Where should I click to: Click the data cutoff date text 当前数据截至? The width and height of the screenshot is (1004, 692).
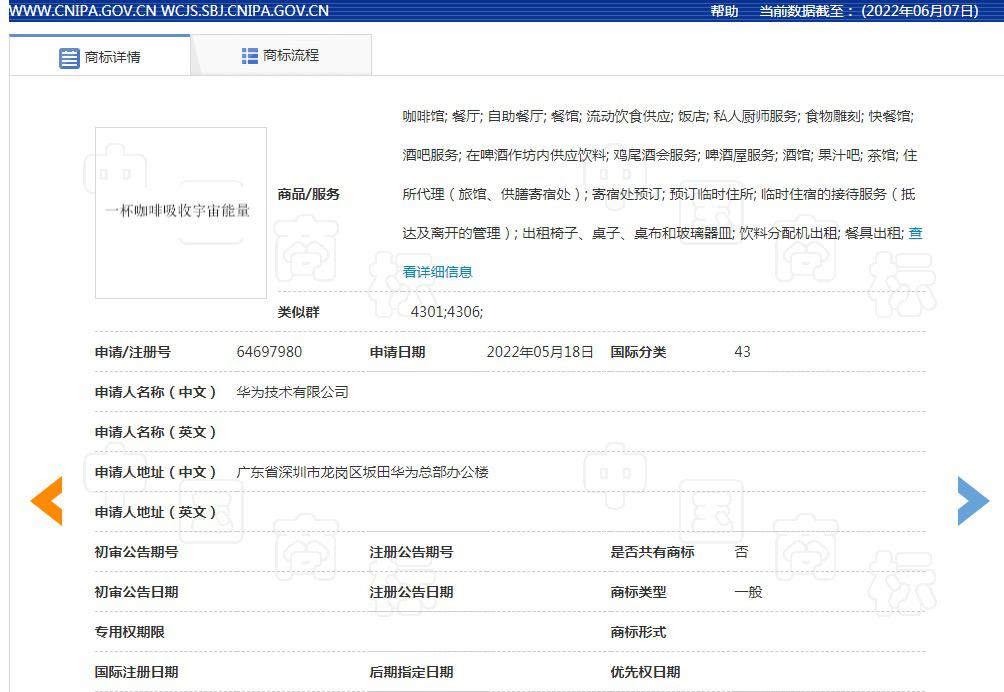point(802,11)
